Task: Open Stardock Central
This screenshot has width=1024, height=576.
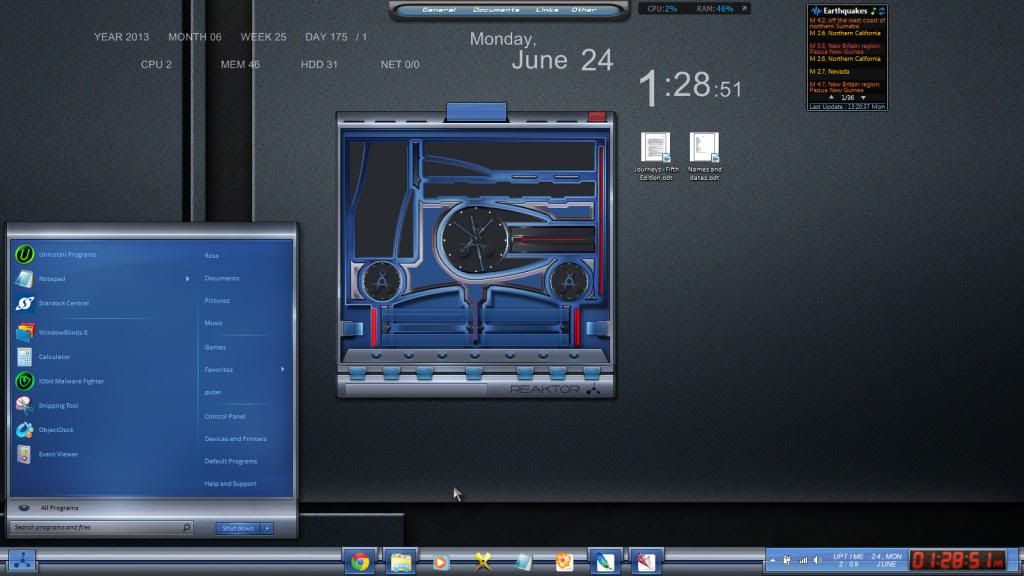Action: [x=52, y=303]
